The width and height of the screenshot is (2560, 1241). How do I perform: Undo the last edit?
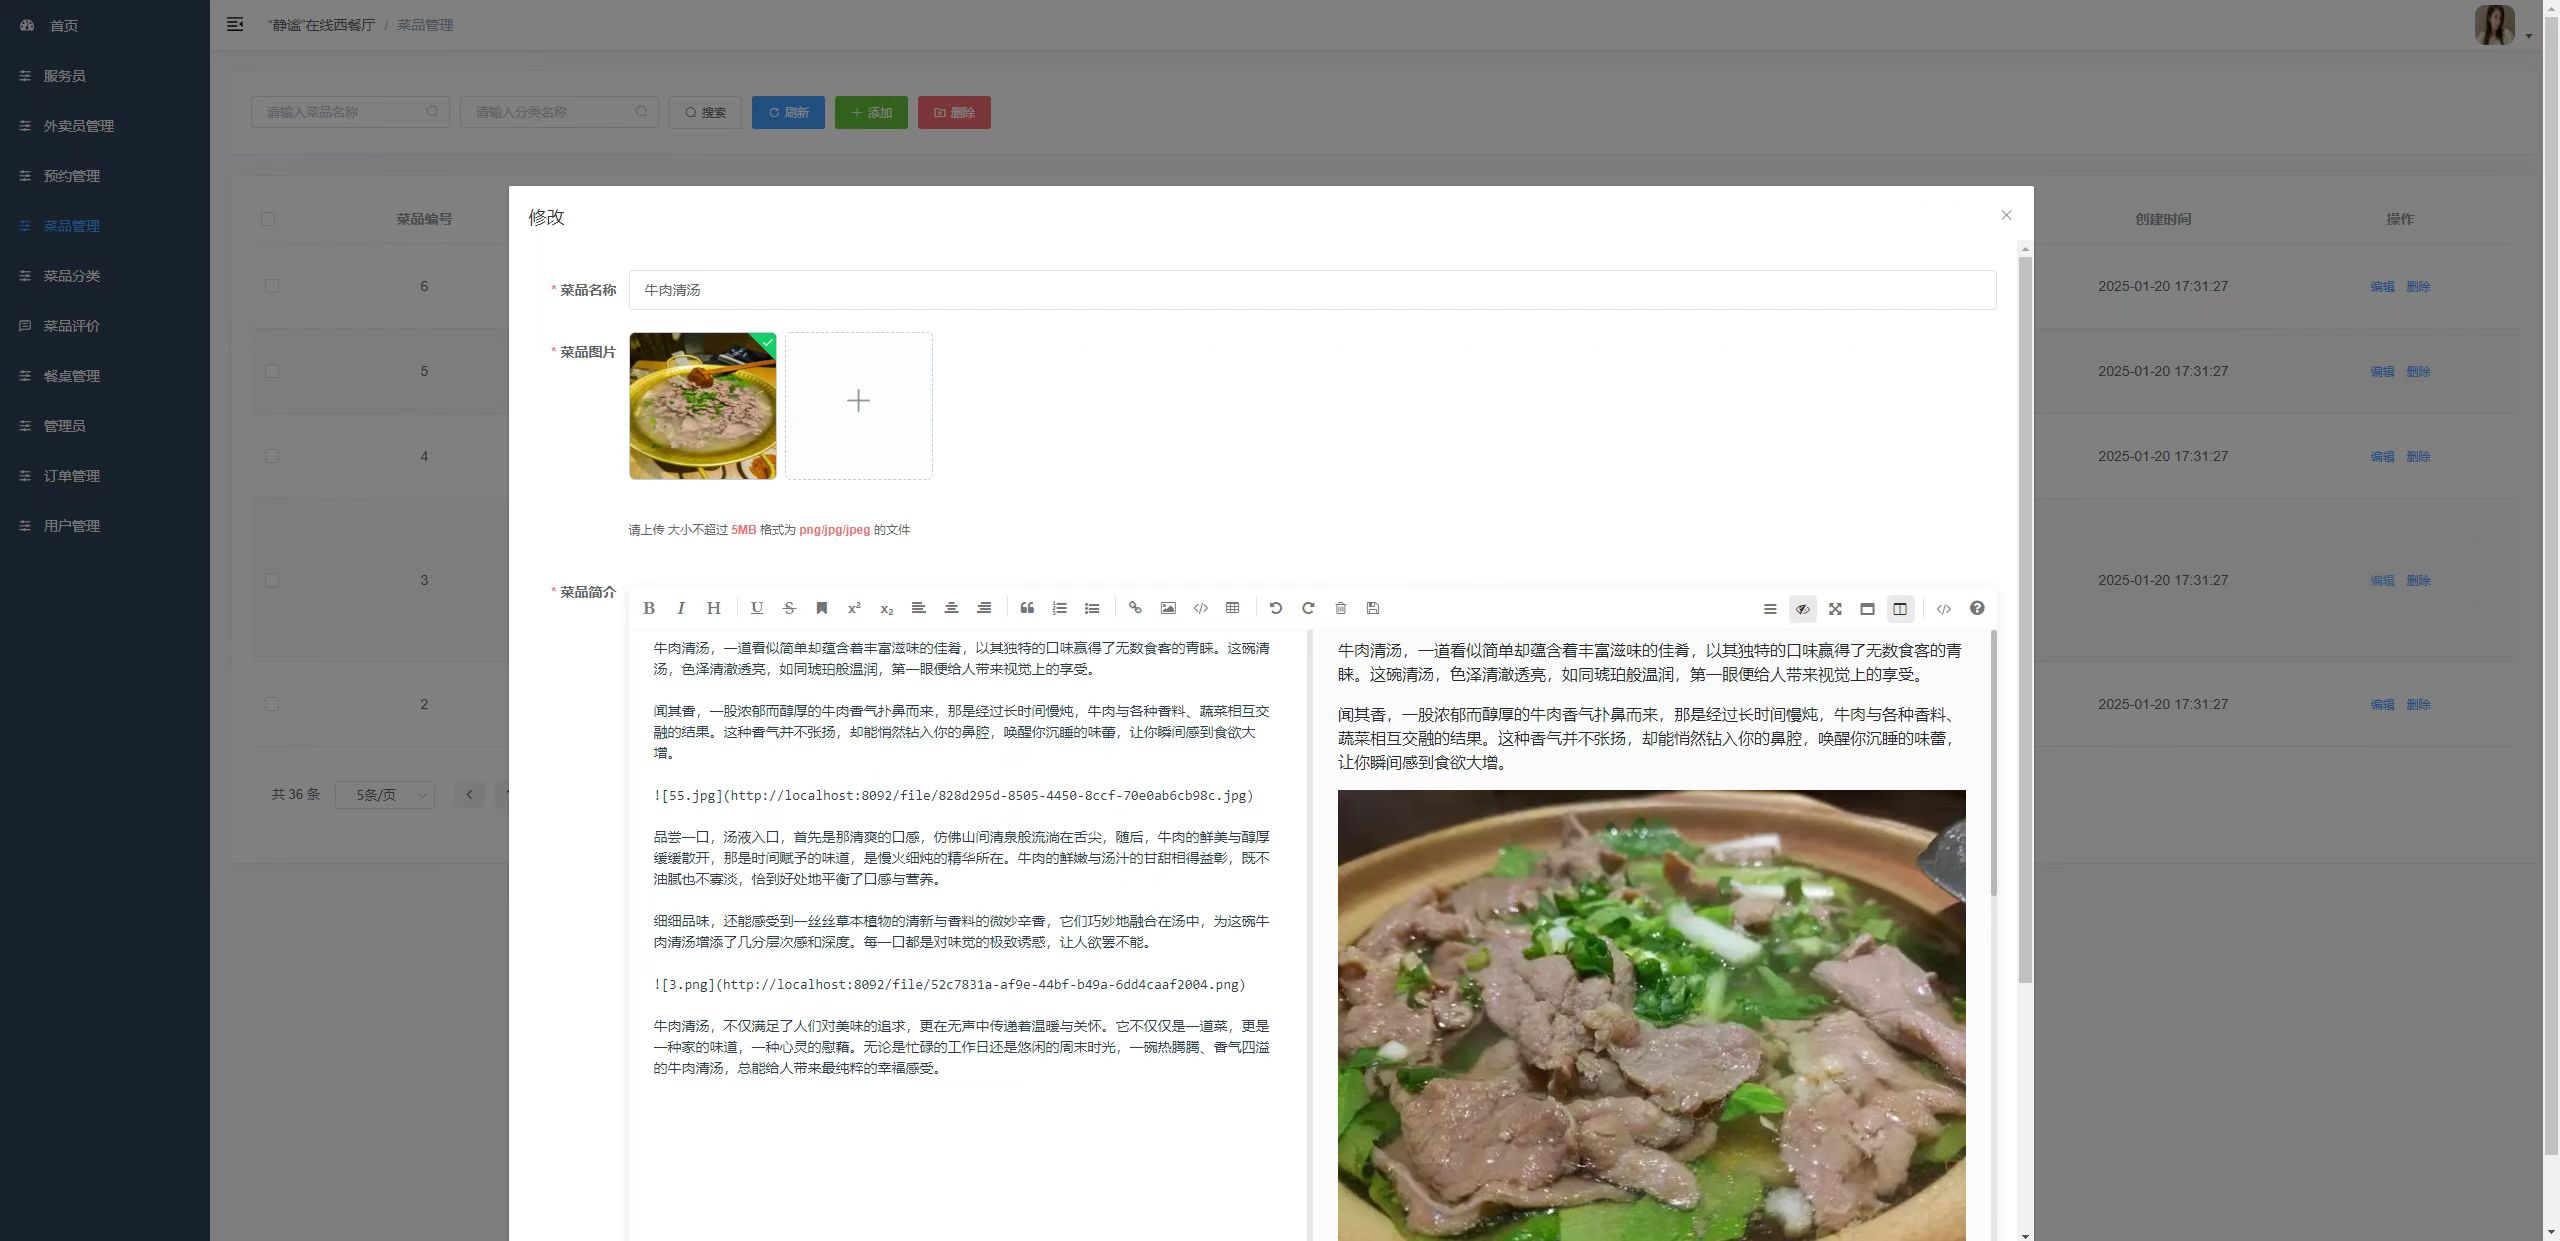1276,608
